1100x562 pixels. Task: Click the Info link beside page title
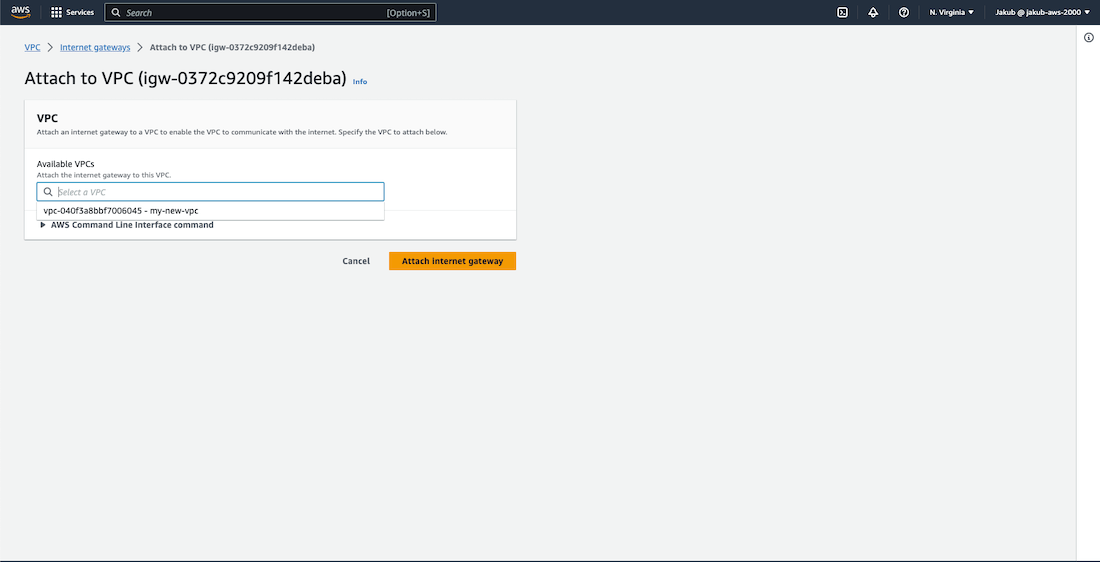pyautogui.click(x=360, y=82)
